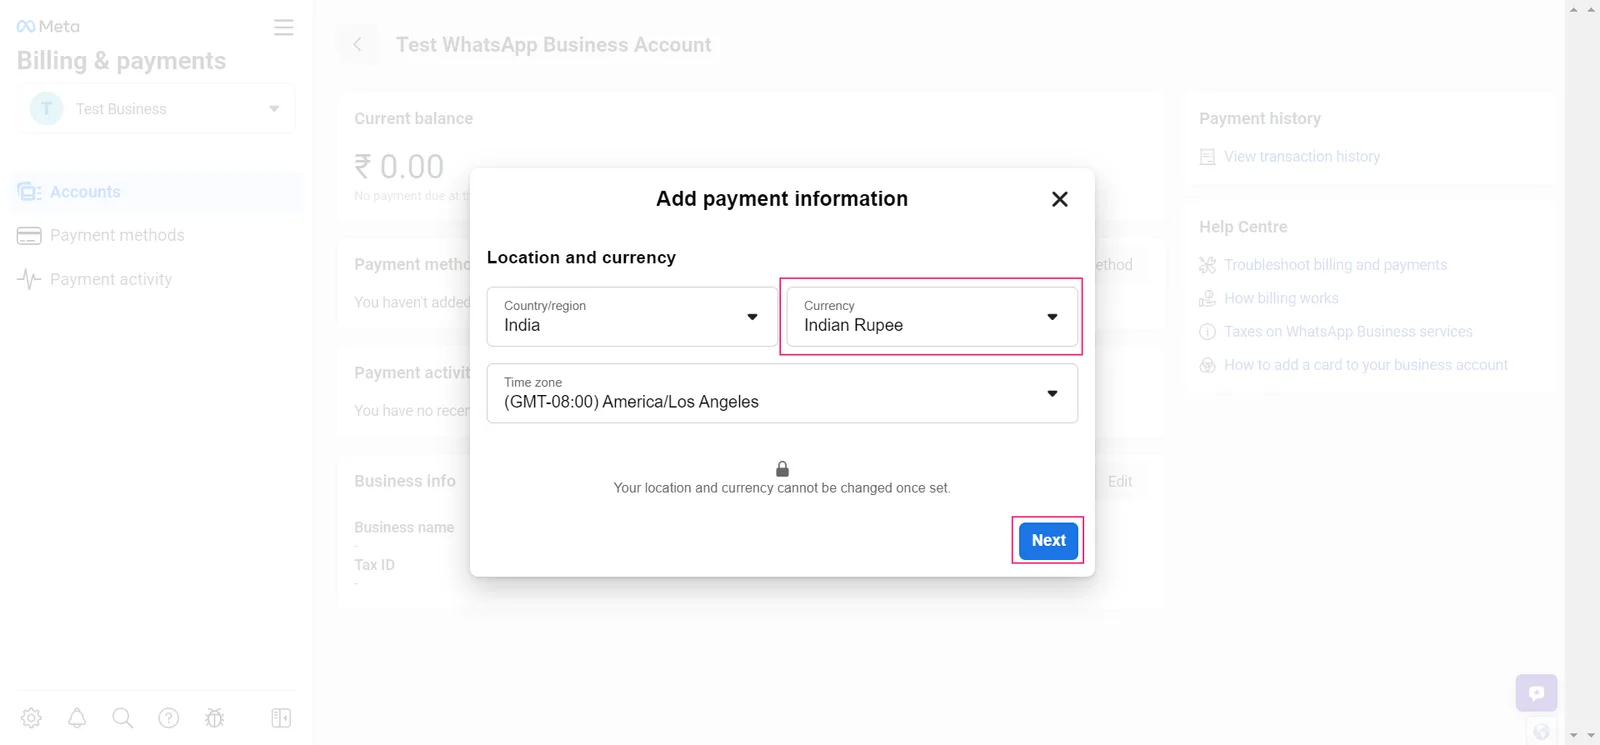This screenshot has width=1600, height=745.
Task: Click the Location and currency heading
Action: click(581, 258)
